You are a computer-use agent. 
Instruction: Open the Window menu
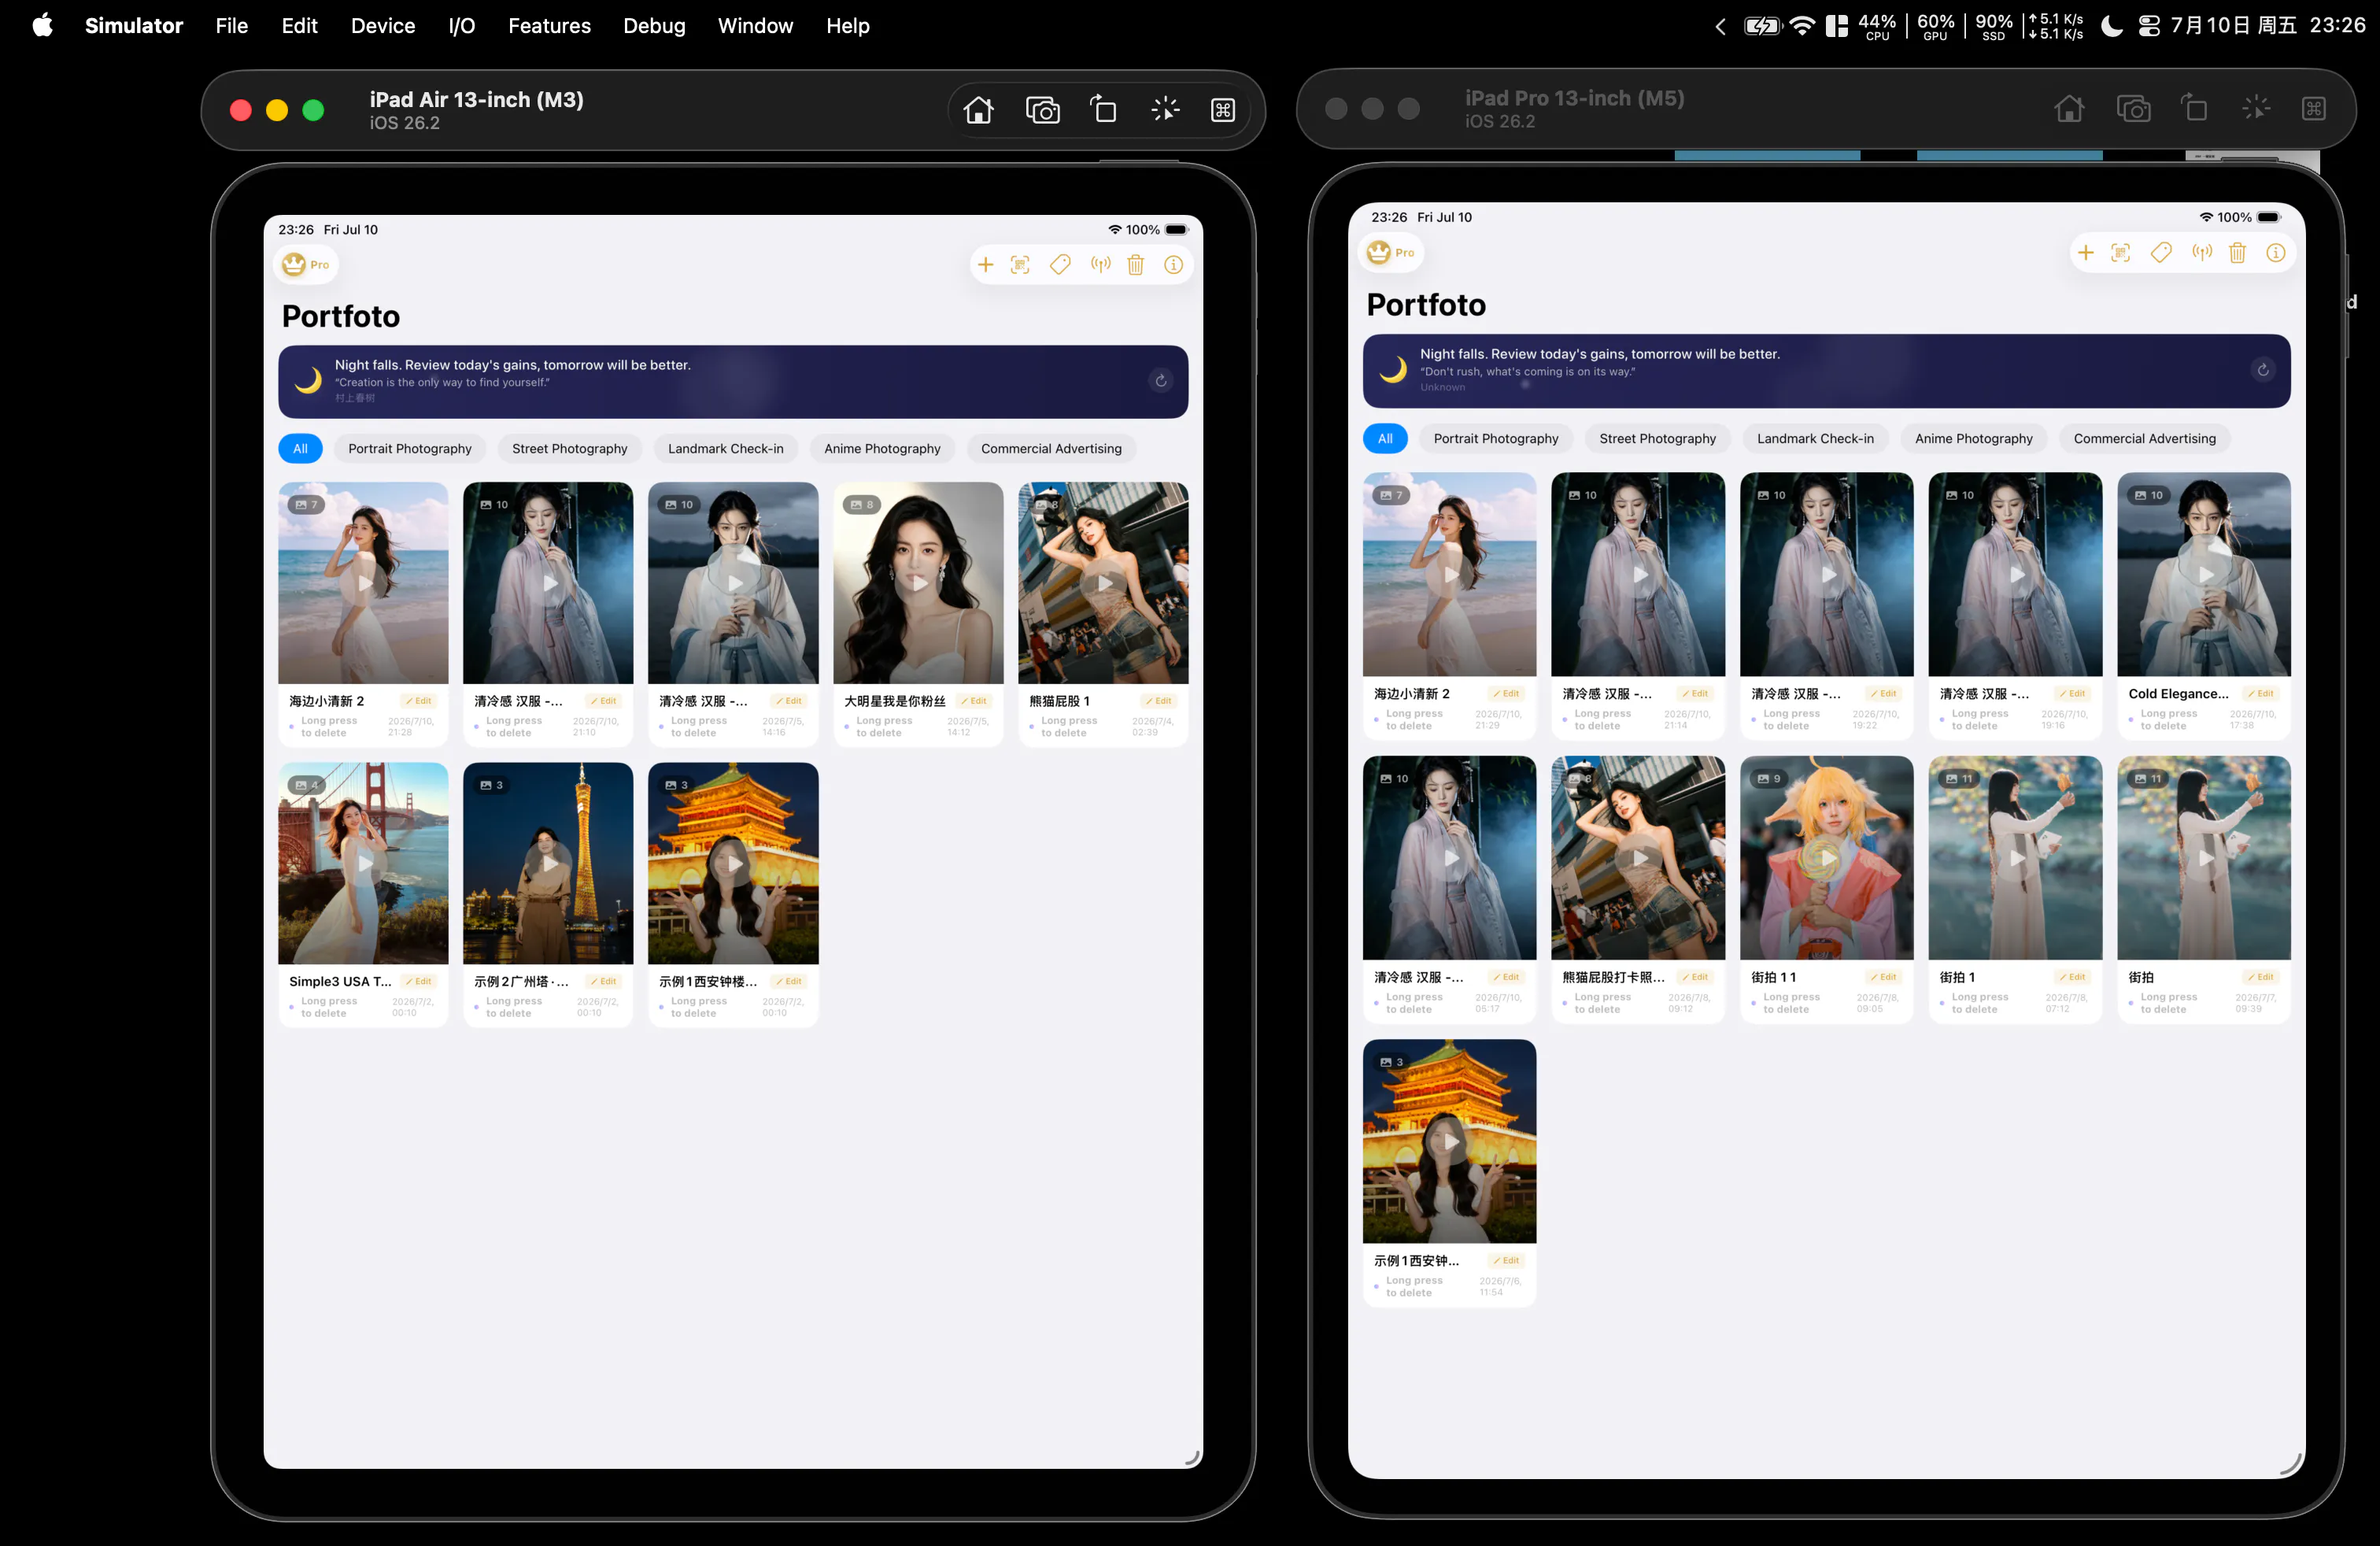coord(755,26)
